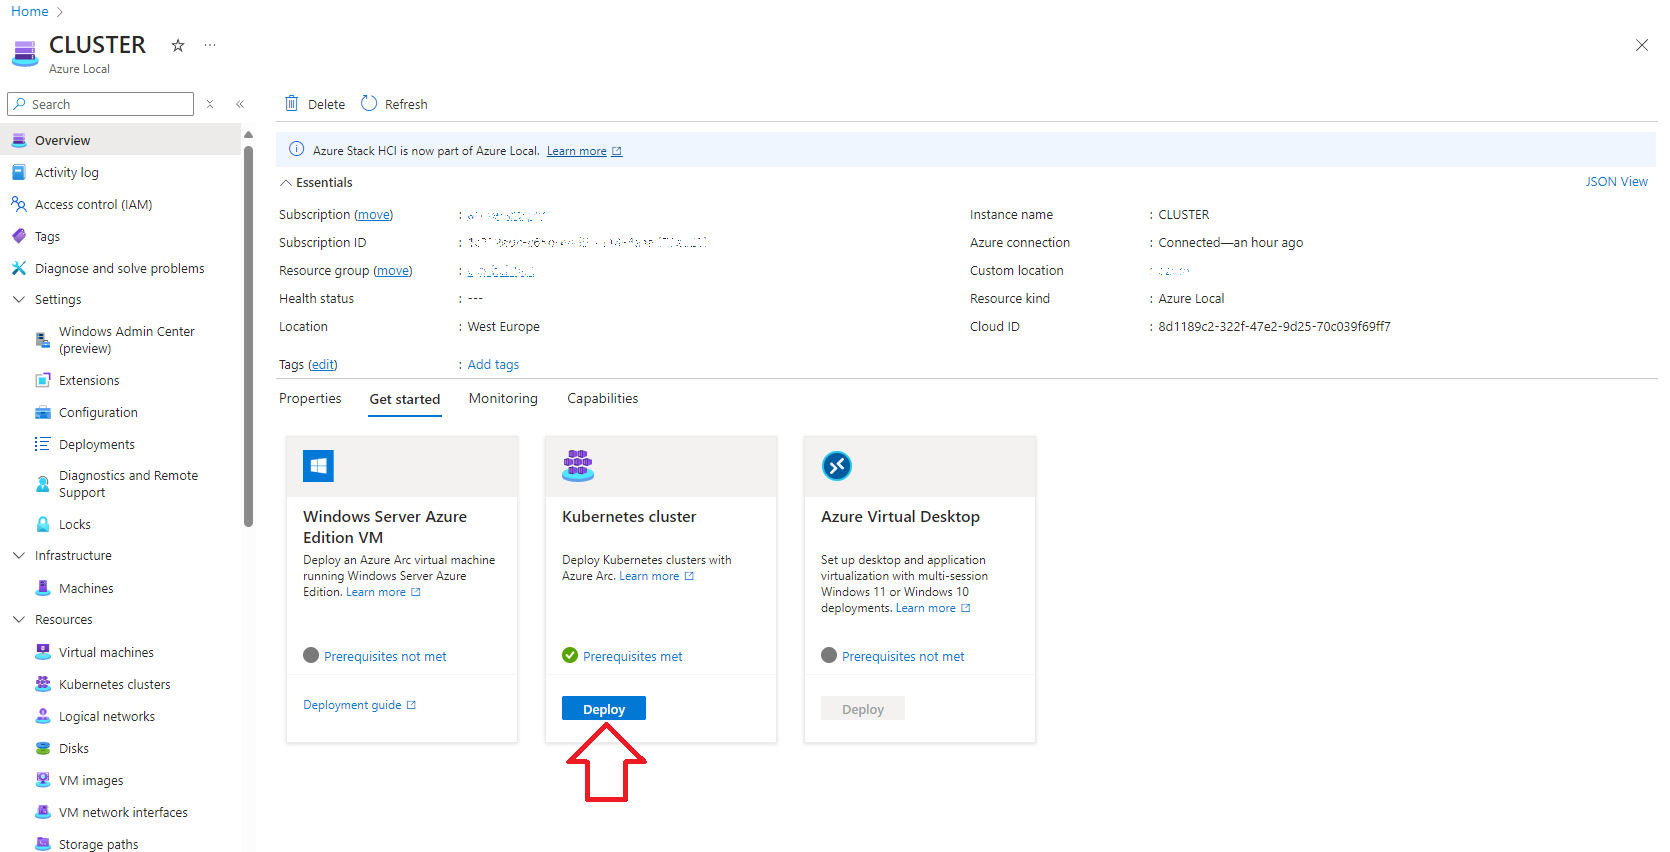Click the Extensions icon
Image resolution: width=1670 pixels, height=852 pixels.
(43, 380)
